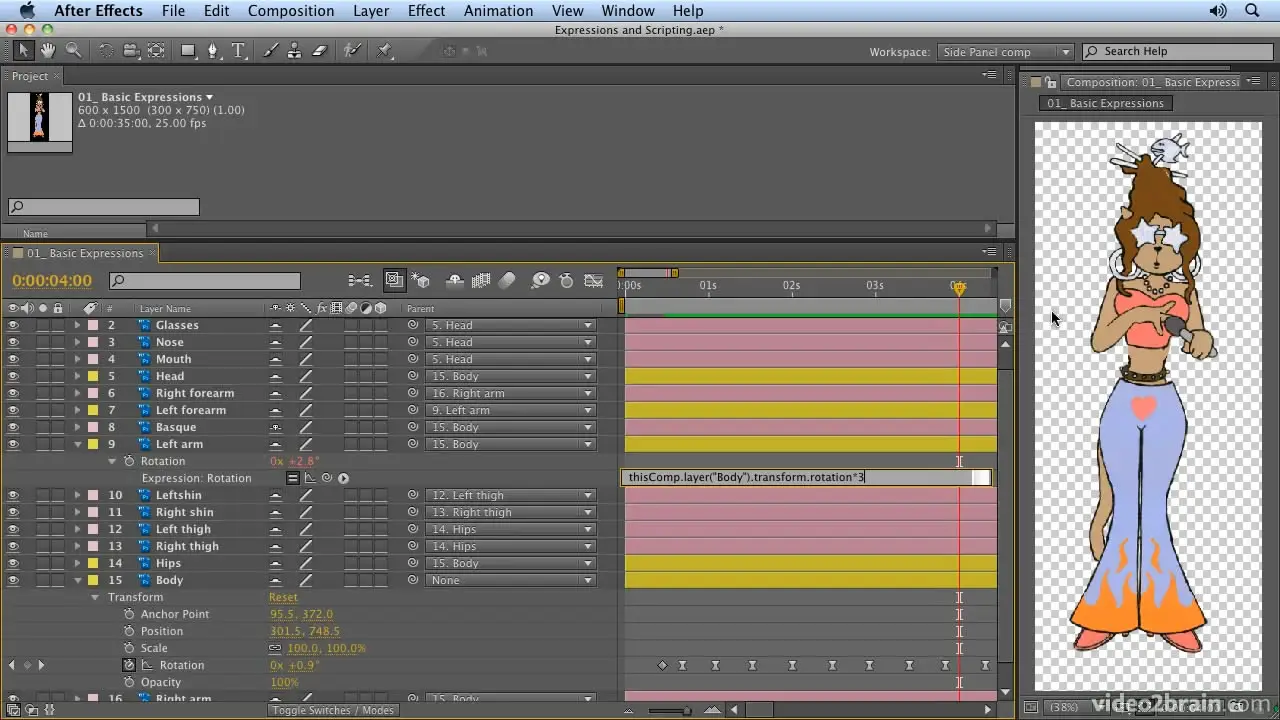1280x720 pixels.
Task: Open Body layer parent dropdown None
Action: [x=510, y=580]
